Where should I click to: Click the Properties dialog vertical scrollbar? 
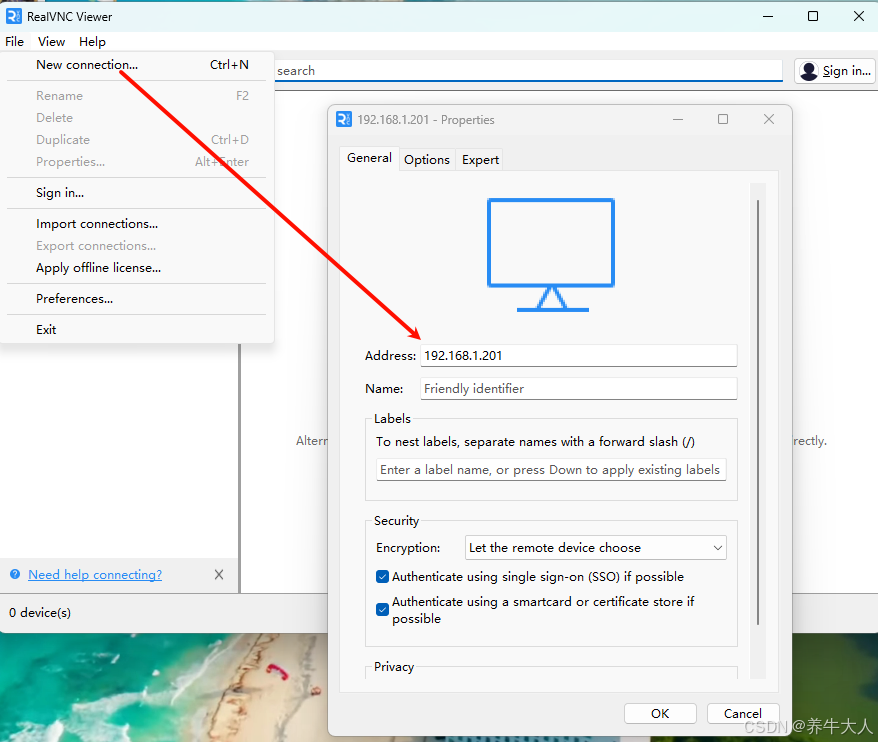click(x=758, y=412)
